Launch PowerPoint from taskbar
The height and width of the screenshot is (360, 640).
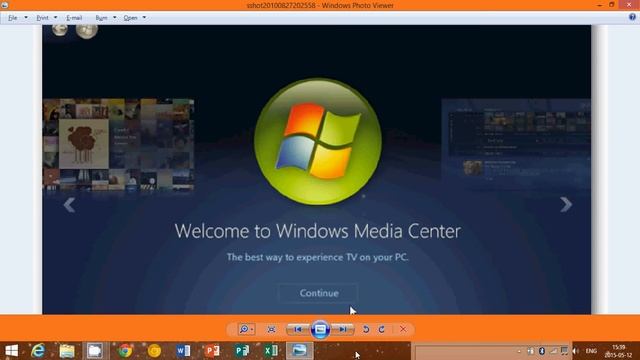pyautogui.click(x=212, y=351)
